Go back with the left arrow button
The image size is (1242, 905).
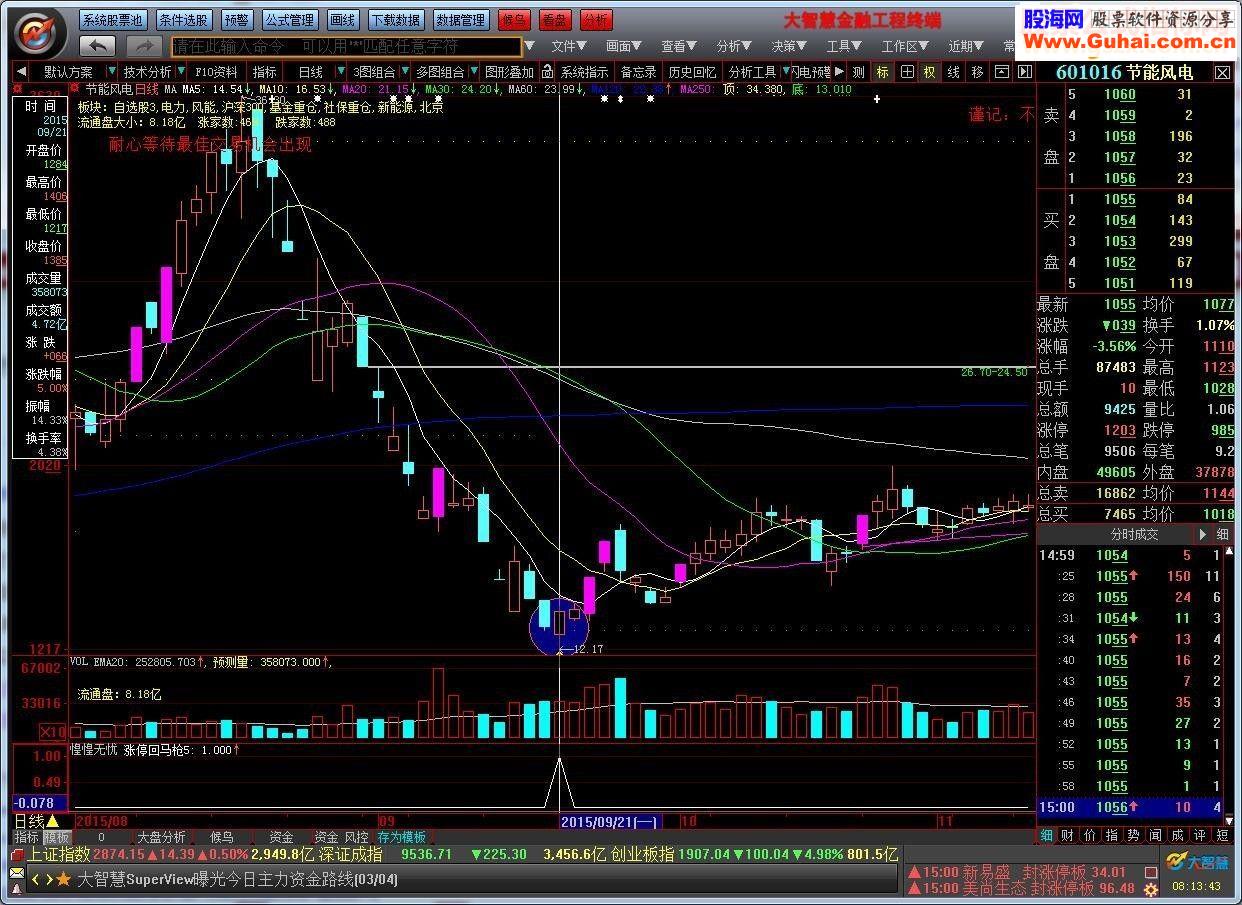(98, 46)
